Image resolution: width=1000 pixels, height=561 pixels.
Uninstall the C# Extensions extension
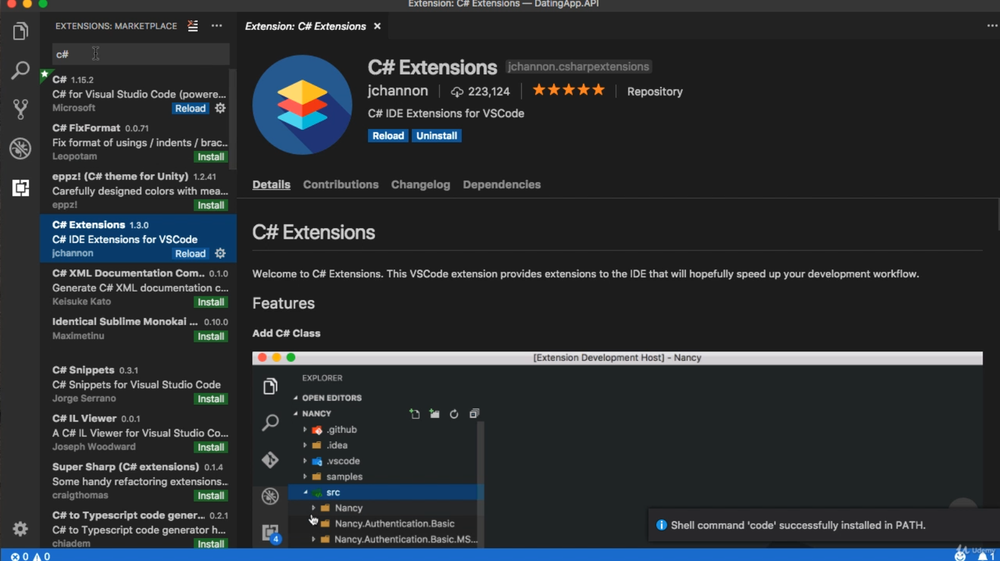point(437,136)
